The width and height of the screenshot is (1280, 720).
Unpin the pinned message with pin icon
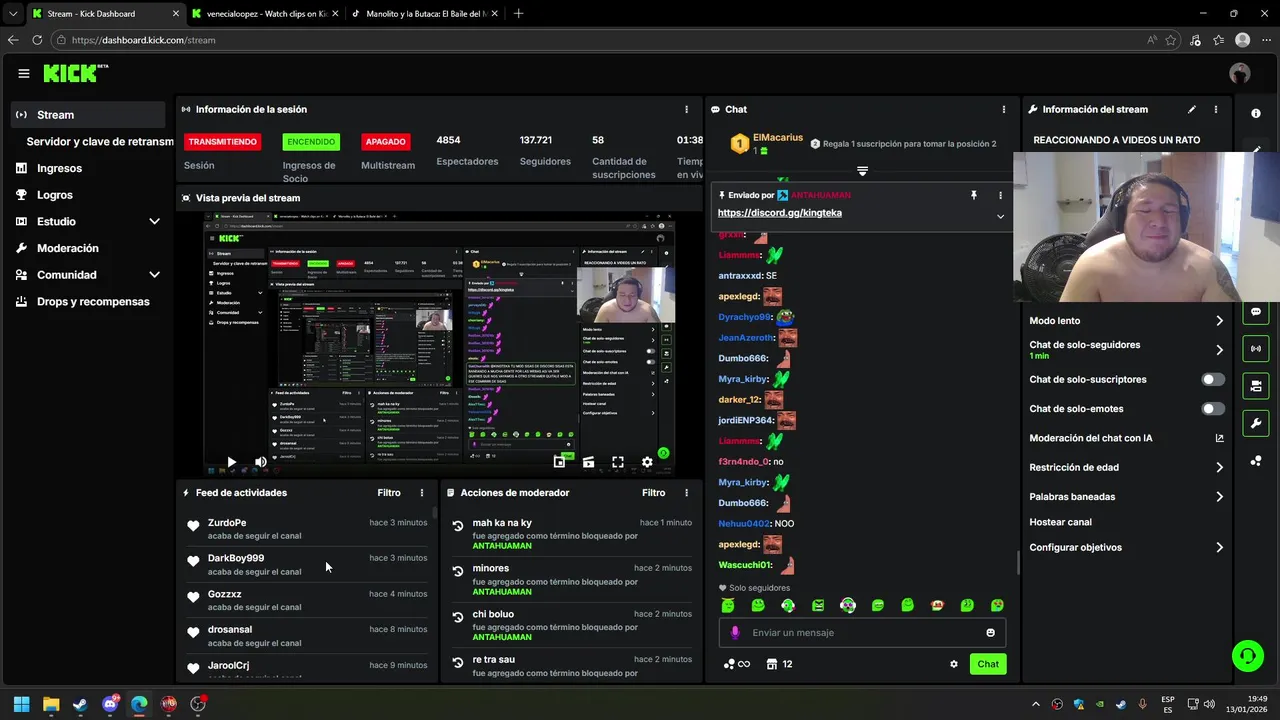pyautogui.click(x=973, y=196)
